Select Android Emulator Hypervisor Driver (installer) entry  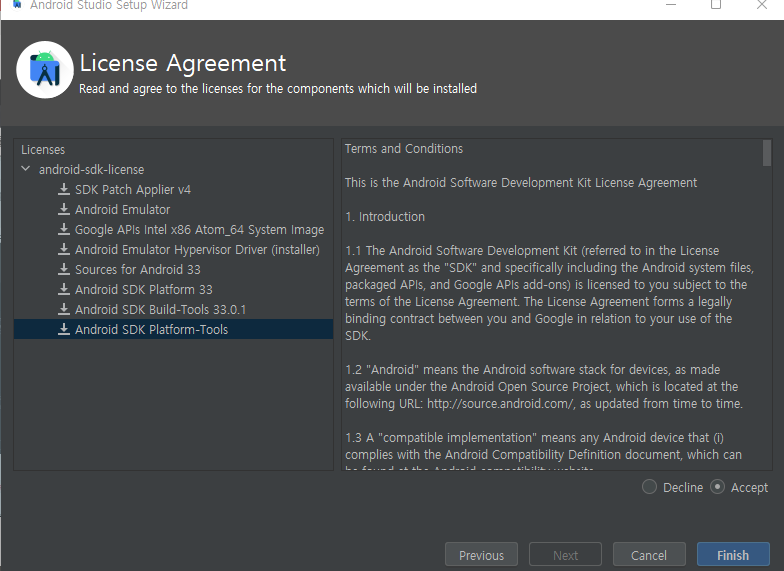(x=173, y=250)
